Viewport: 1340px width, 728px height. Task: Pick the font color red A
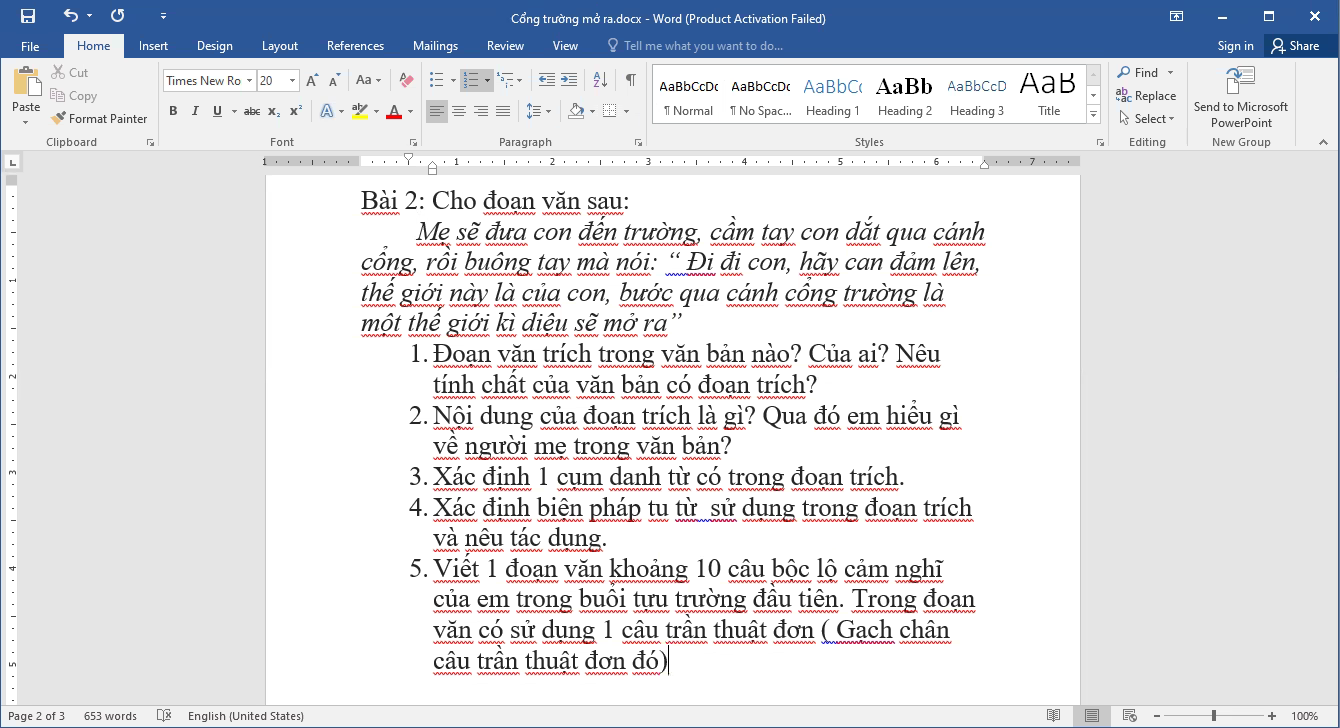(x=394, y=111)
